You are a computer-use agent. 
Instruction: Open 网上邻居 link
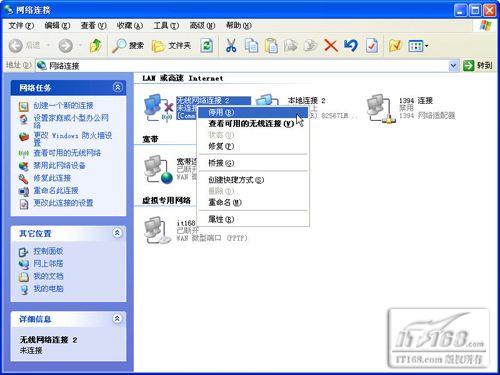[x=48, y=264]
